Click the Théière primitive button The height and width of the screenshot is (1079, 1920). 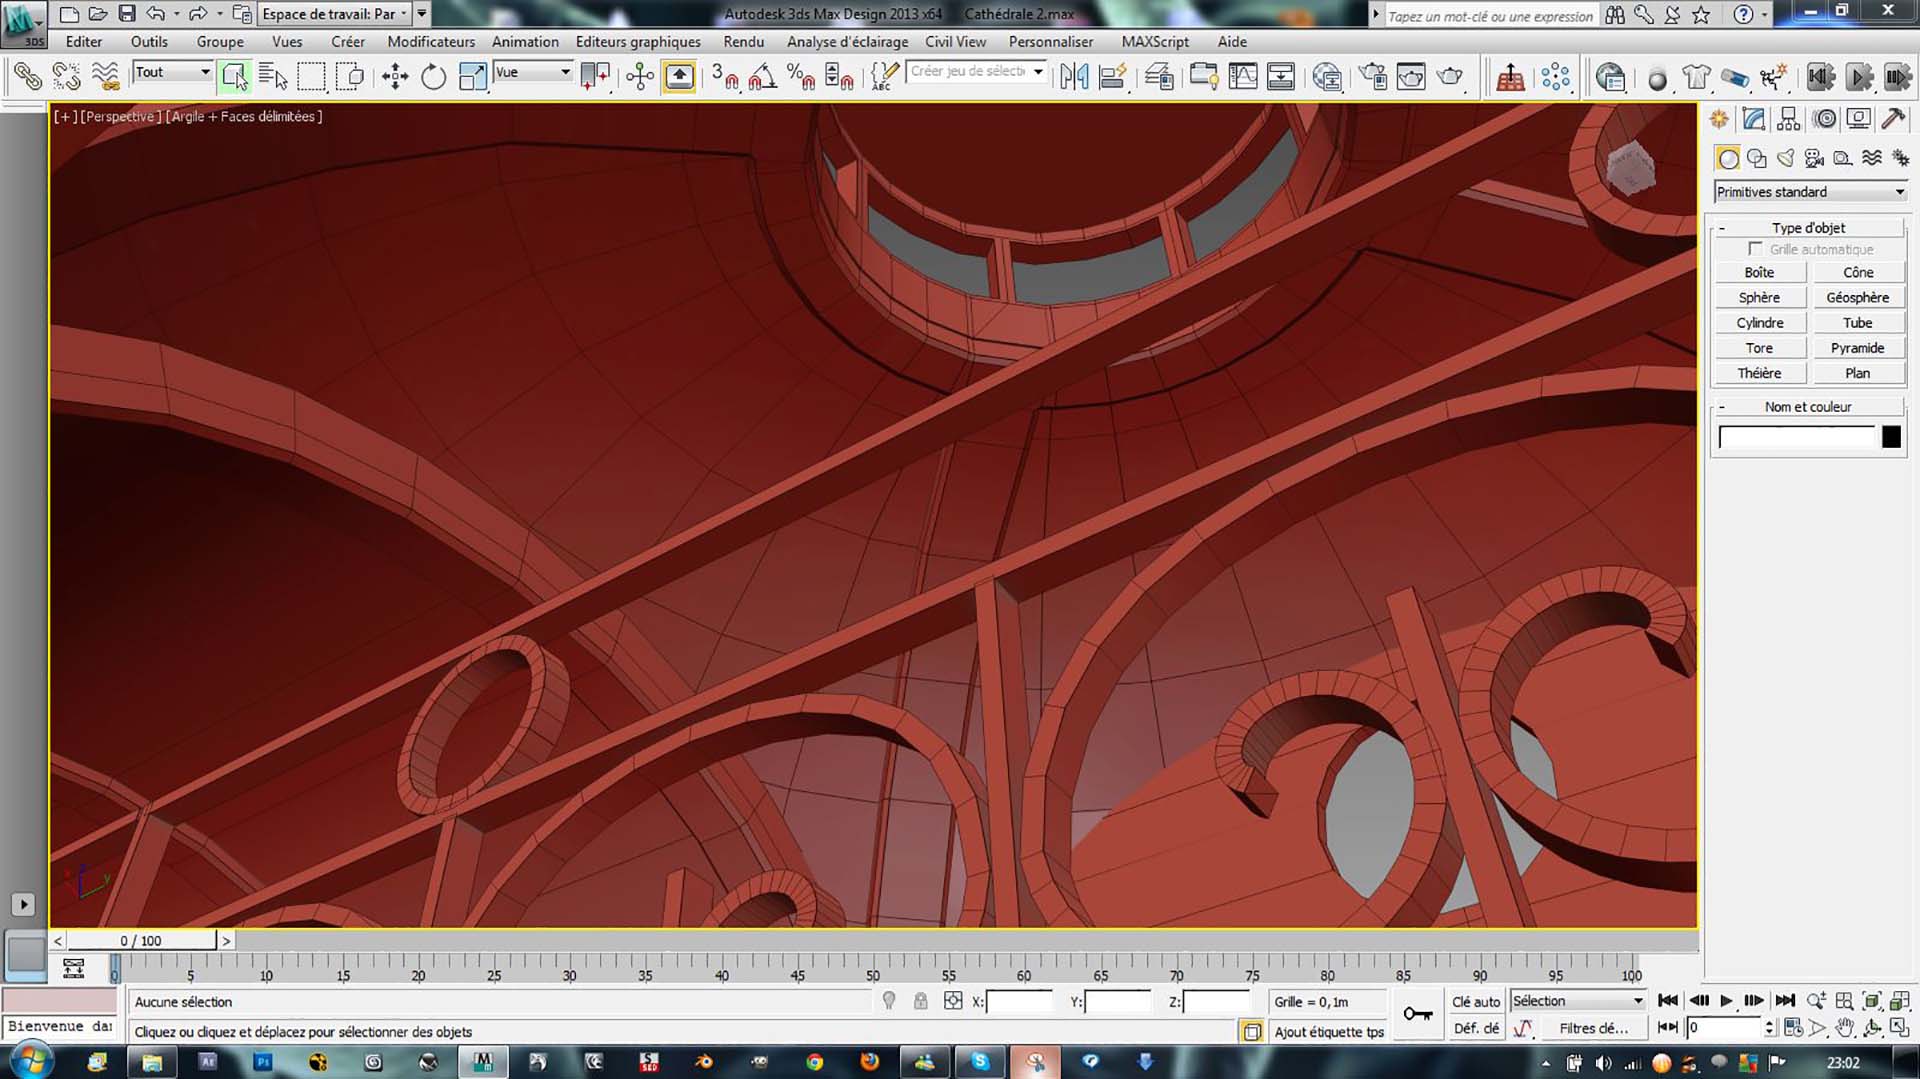click(1759, 373)
